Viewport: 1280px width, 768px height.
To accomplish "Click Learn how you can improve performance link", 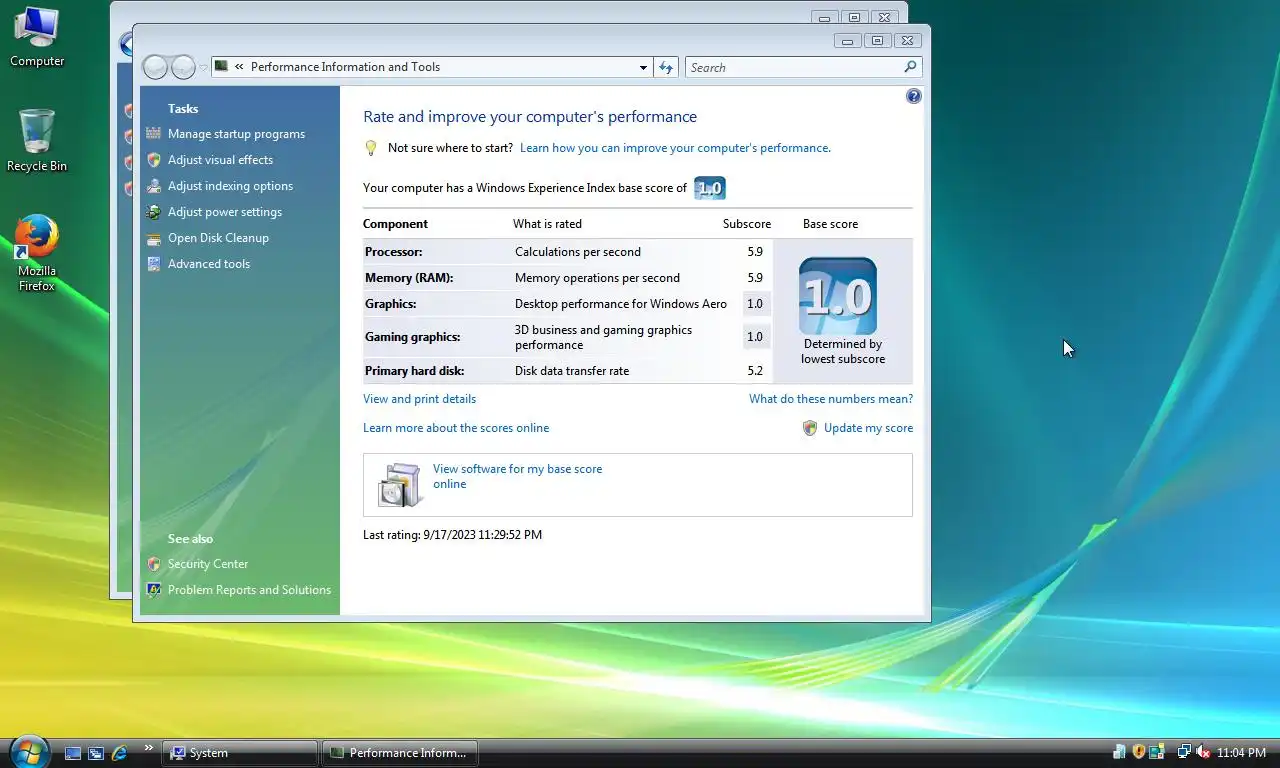I will 675,148.
